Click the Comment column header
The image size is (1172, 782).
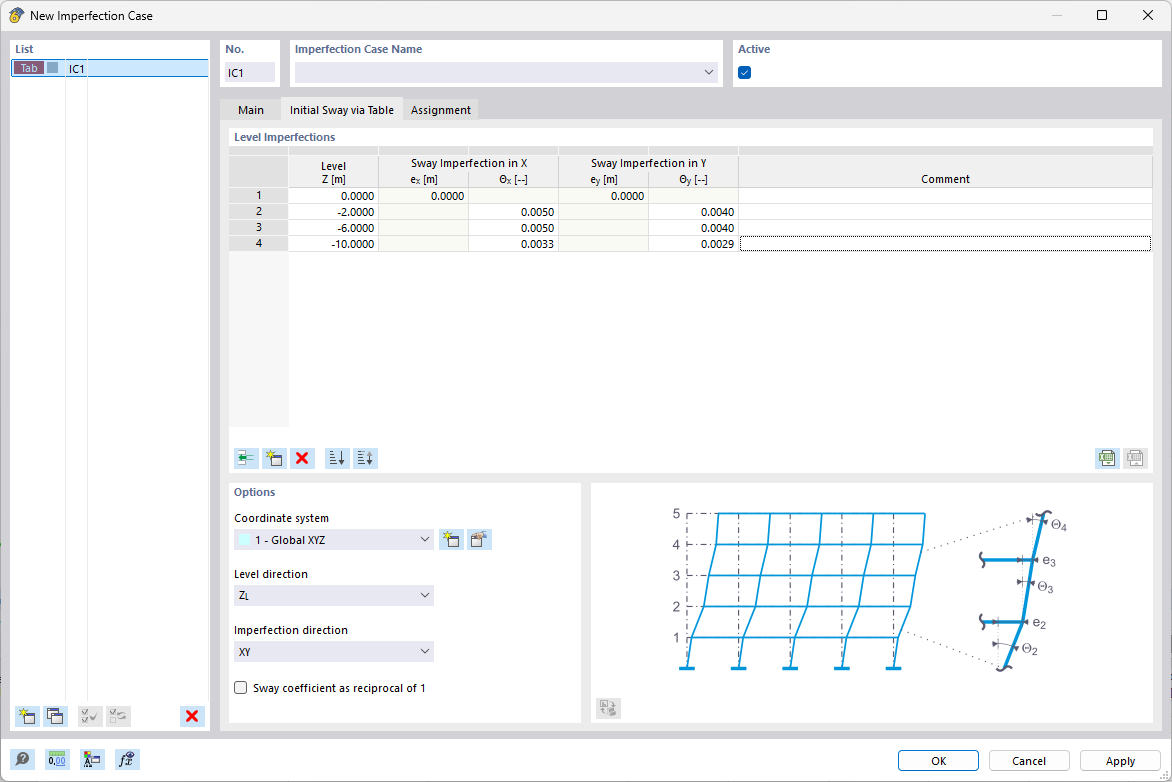point(945,179)
